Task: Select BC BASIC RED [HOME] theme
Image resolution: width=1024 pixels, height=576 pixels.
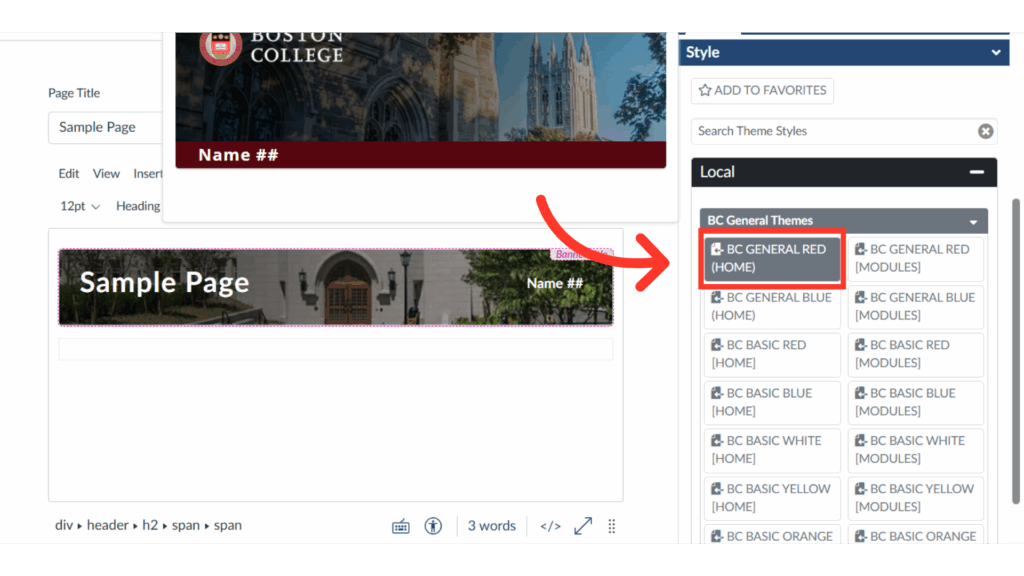Action: tap(772, 354)
